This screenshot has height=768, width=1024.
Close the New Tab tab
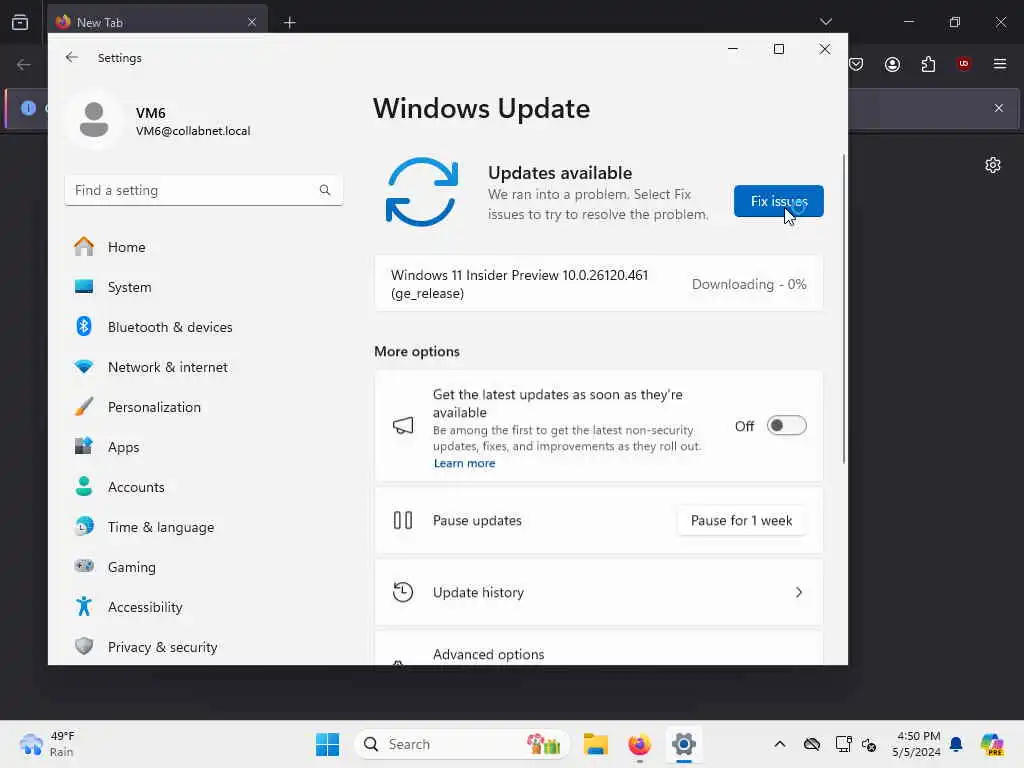pyautogui.click(x=252, y=22)
